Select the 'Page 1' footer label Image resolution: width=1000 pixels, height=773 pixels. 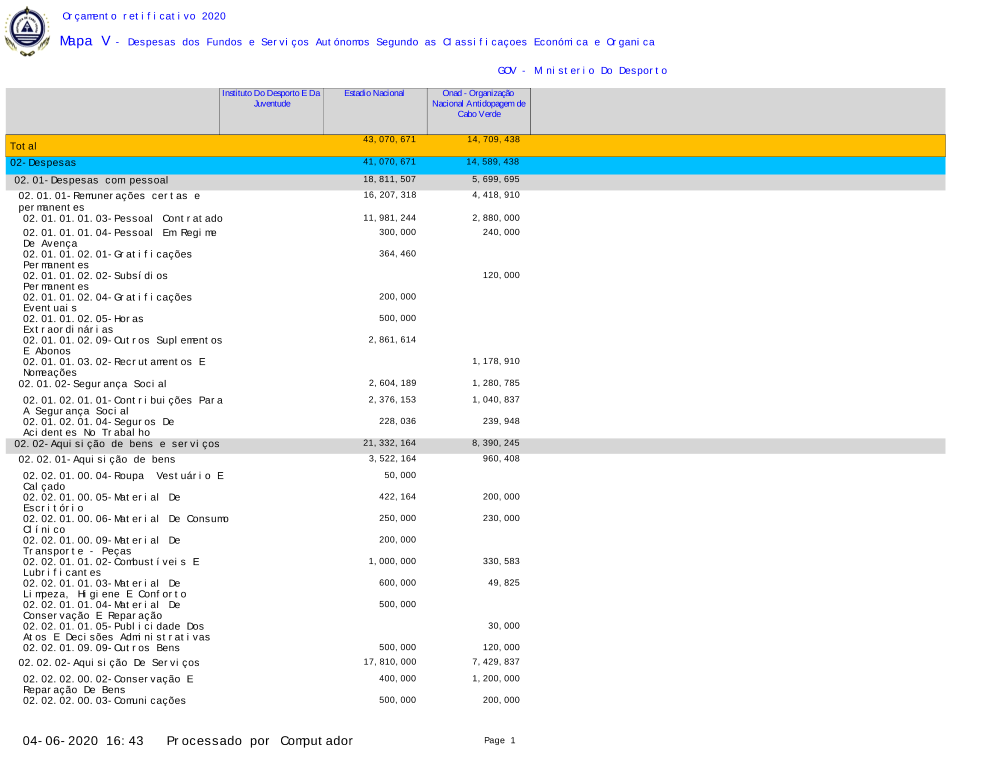tap(499, 740)
